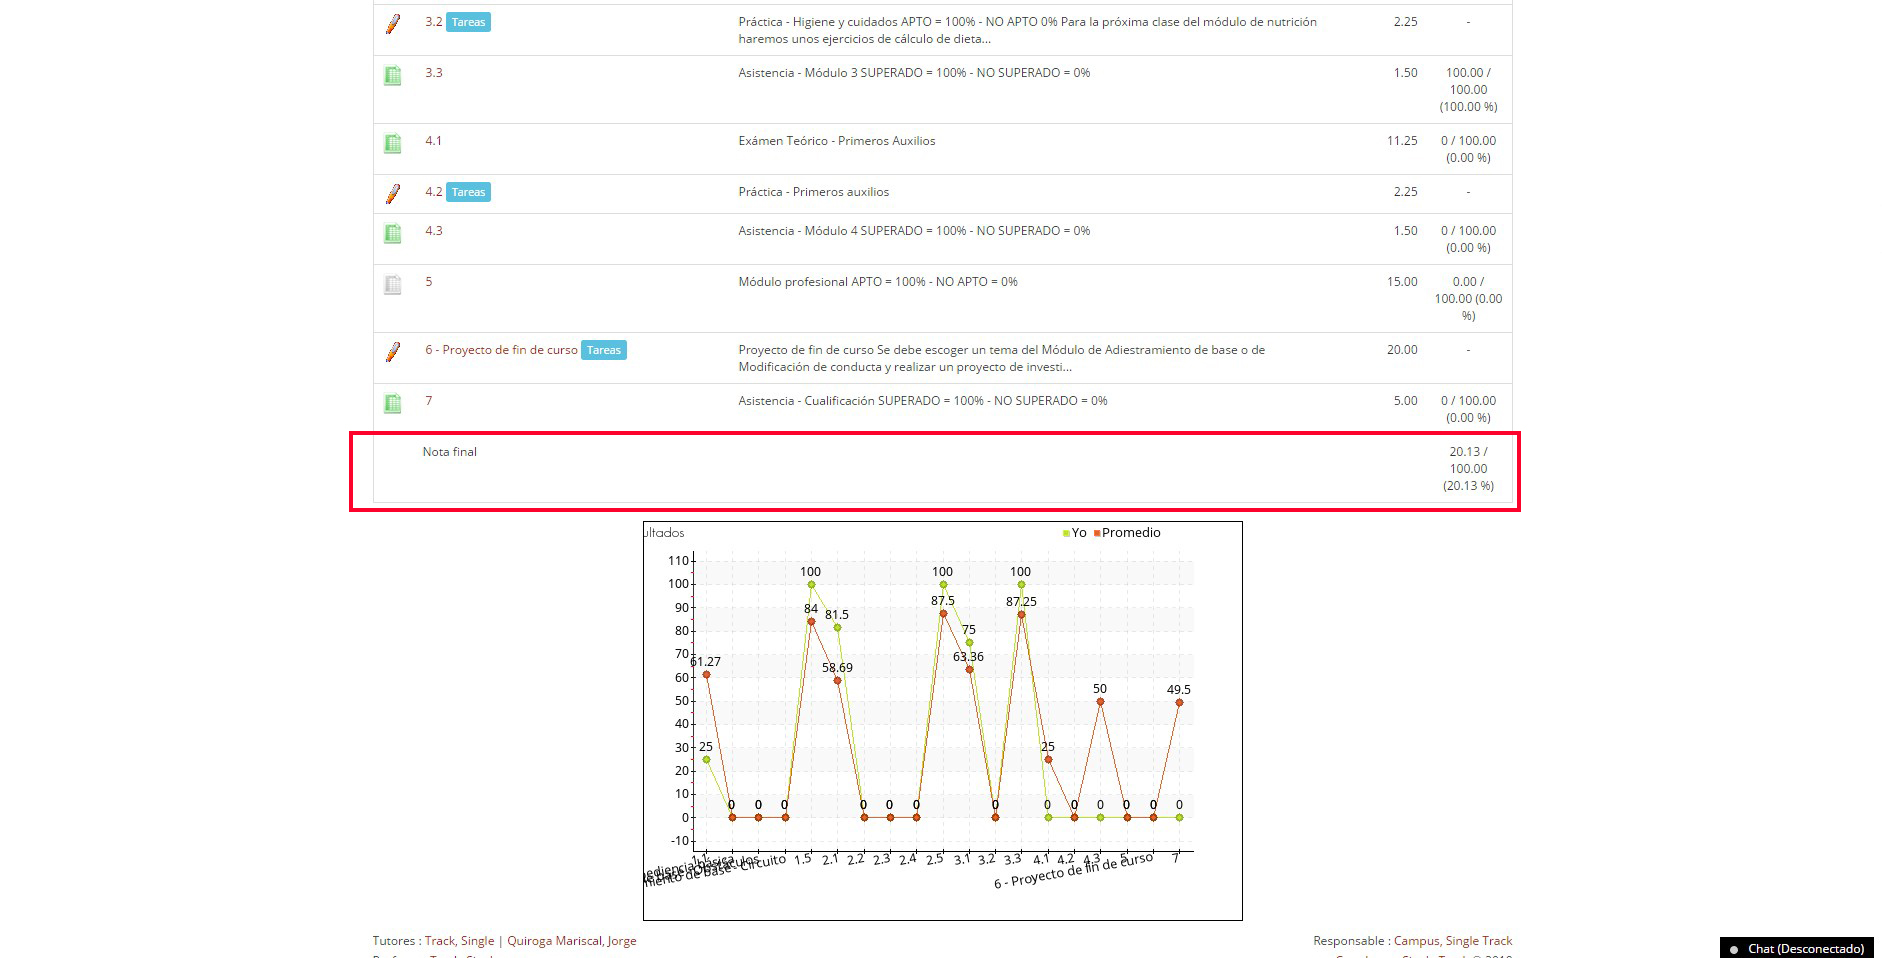
Task: Click 'Exámen Teórico - Primeros Auxilios' text
Action: tap(837, 140)
